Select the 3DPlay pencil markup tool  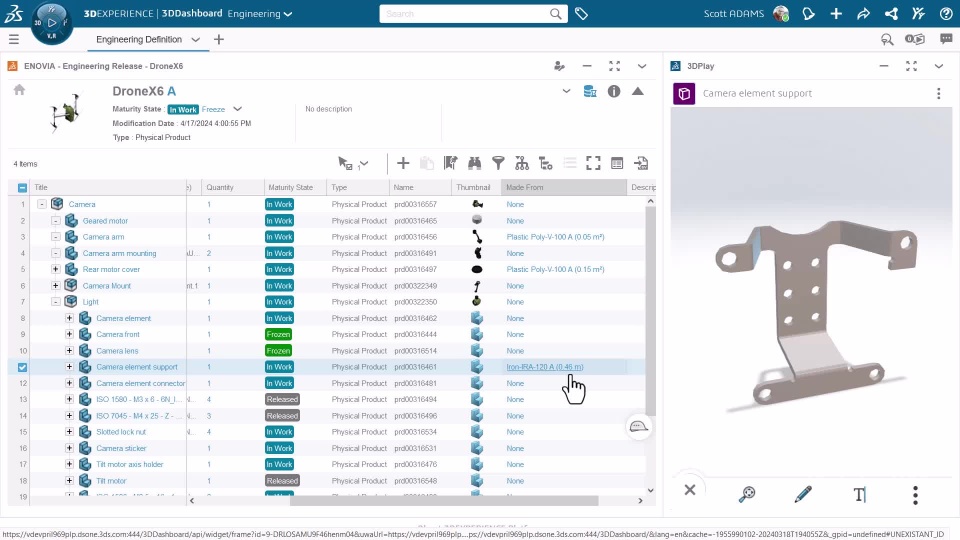tap(803, 493)
